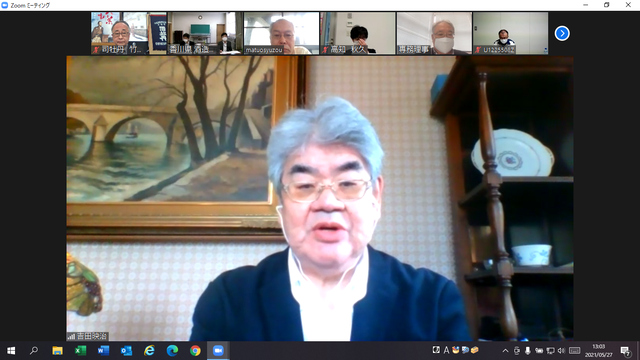Viewport: 640px width, 360px height.
Task: Restore down the Zoom window
Action: pos(607,5)
